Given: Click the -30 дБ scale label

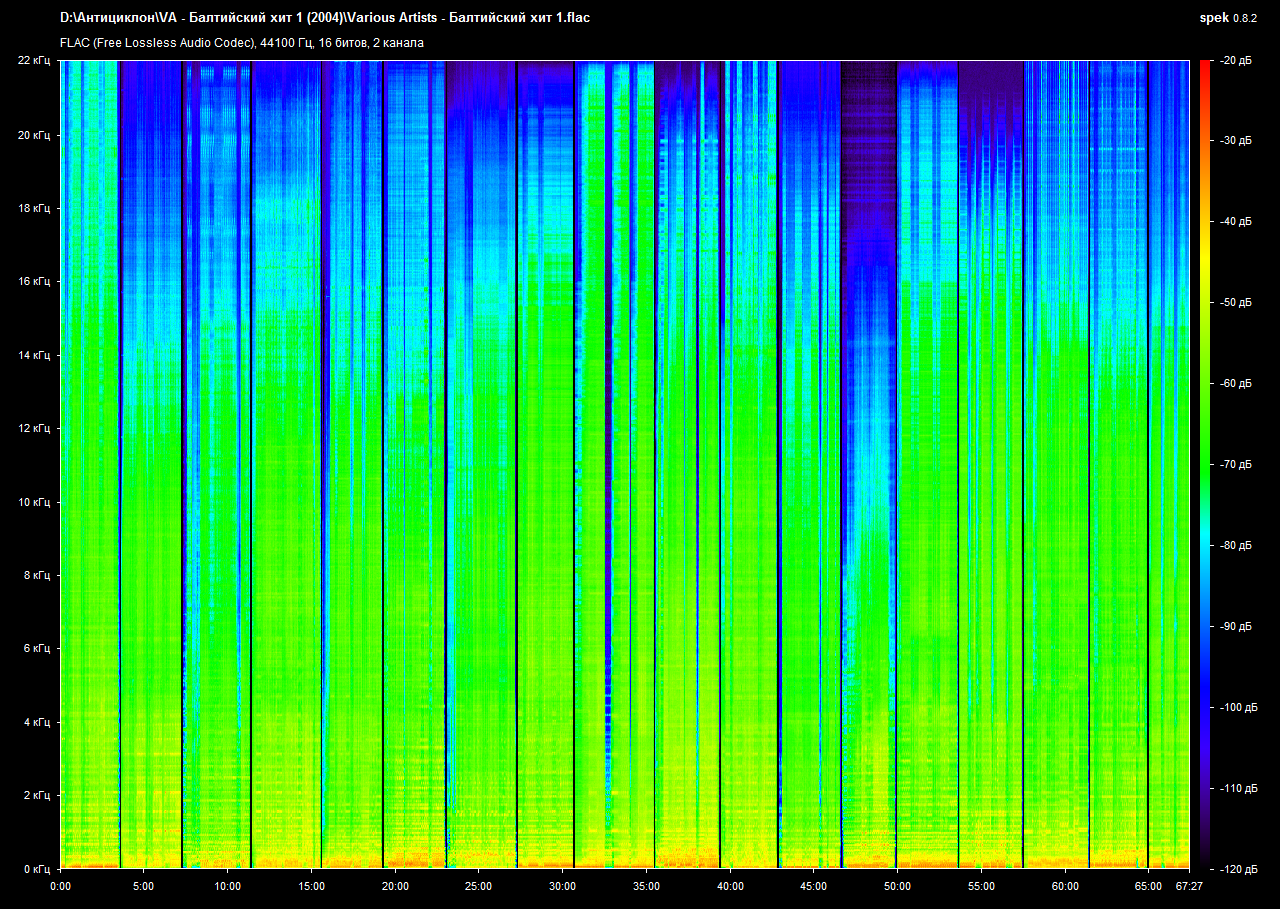Looking at the screenshot, I should 1235,142.
